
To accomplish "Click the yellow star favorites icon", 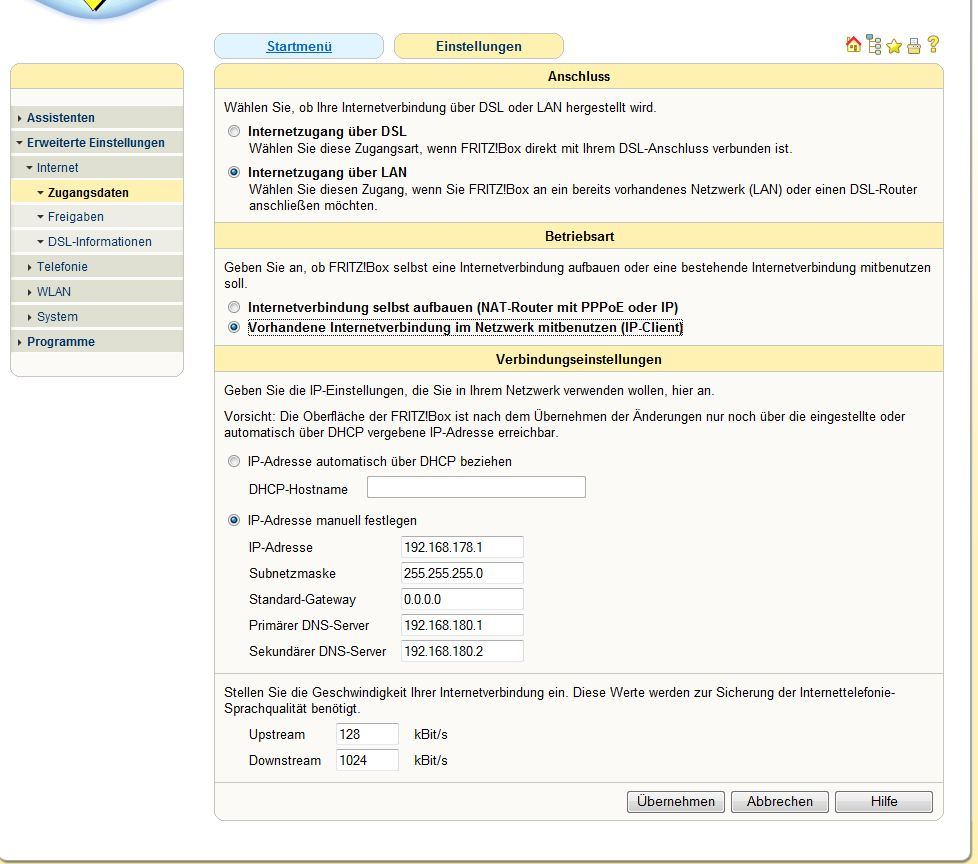I will [x=894, y=46].
